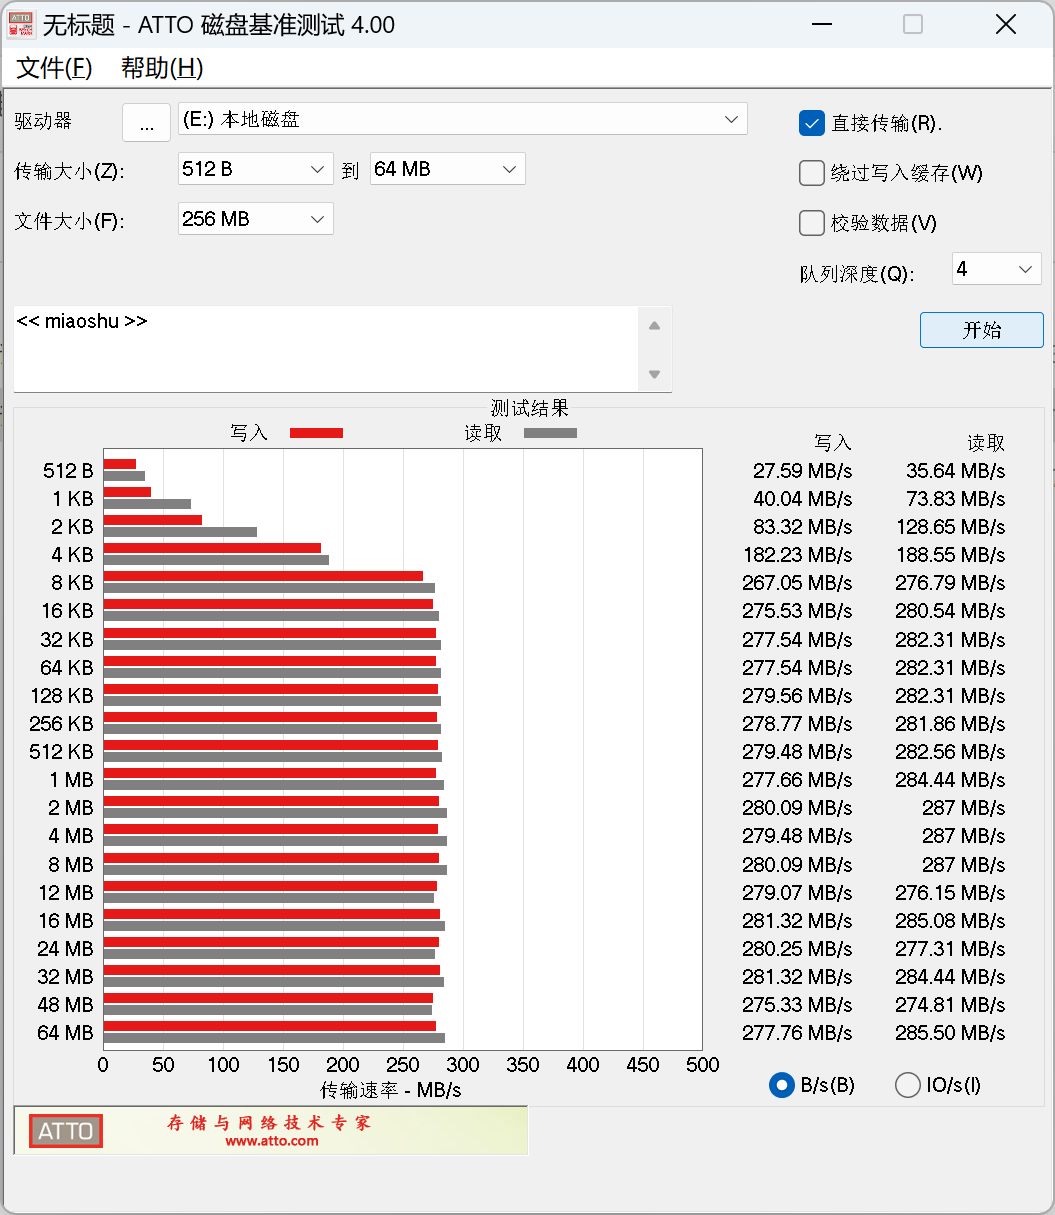1055x1215 pixels.
Task: Close the ATTO window
Action: [x=1006, y=25]
